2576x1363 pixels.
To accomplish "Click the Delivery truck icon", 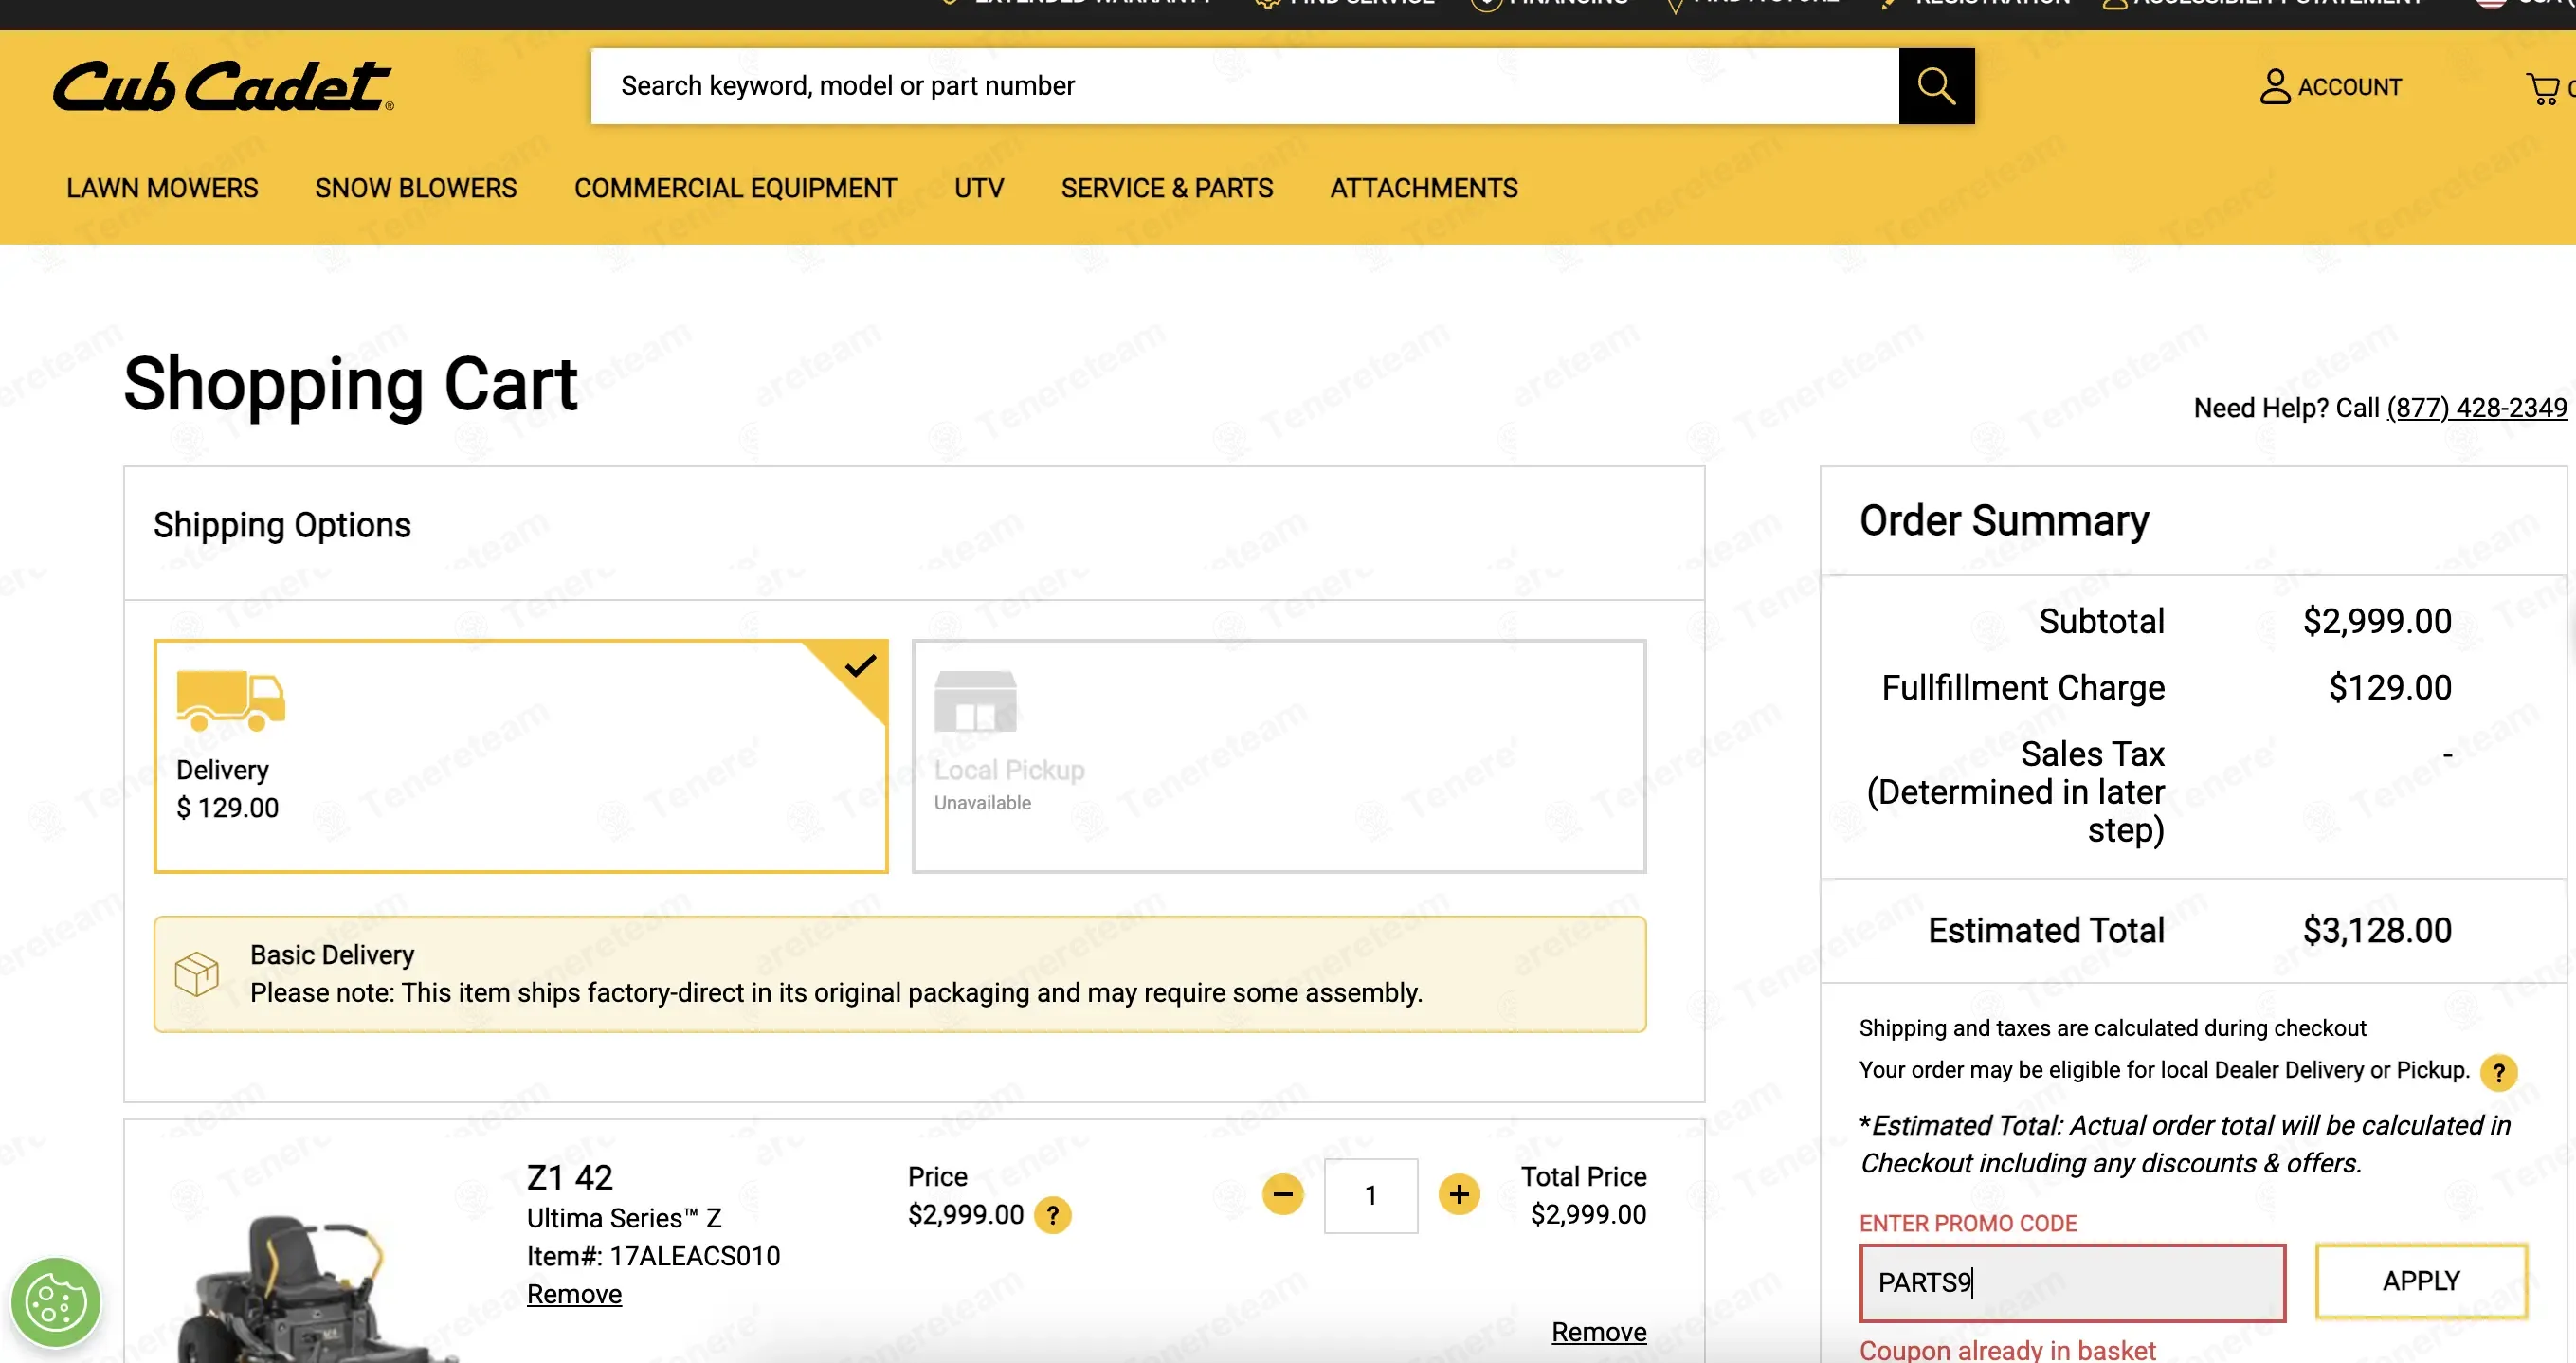I will [231, 700].
